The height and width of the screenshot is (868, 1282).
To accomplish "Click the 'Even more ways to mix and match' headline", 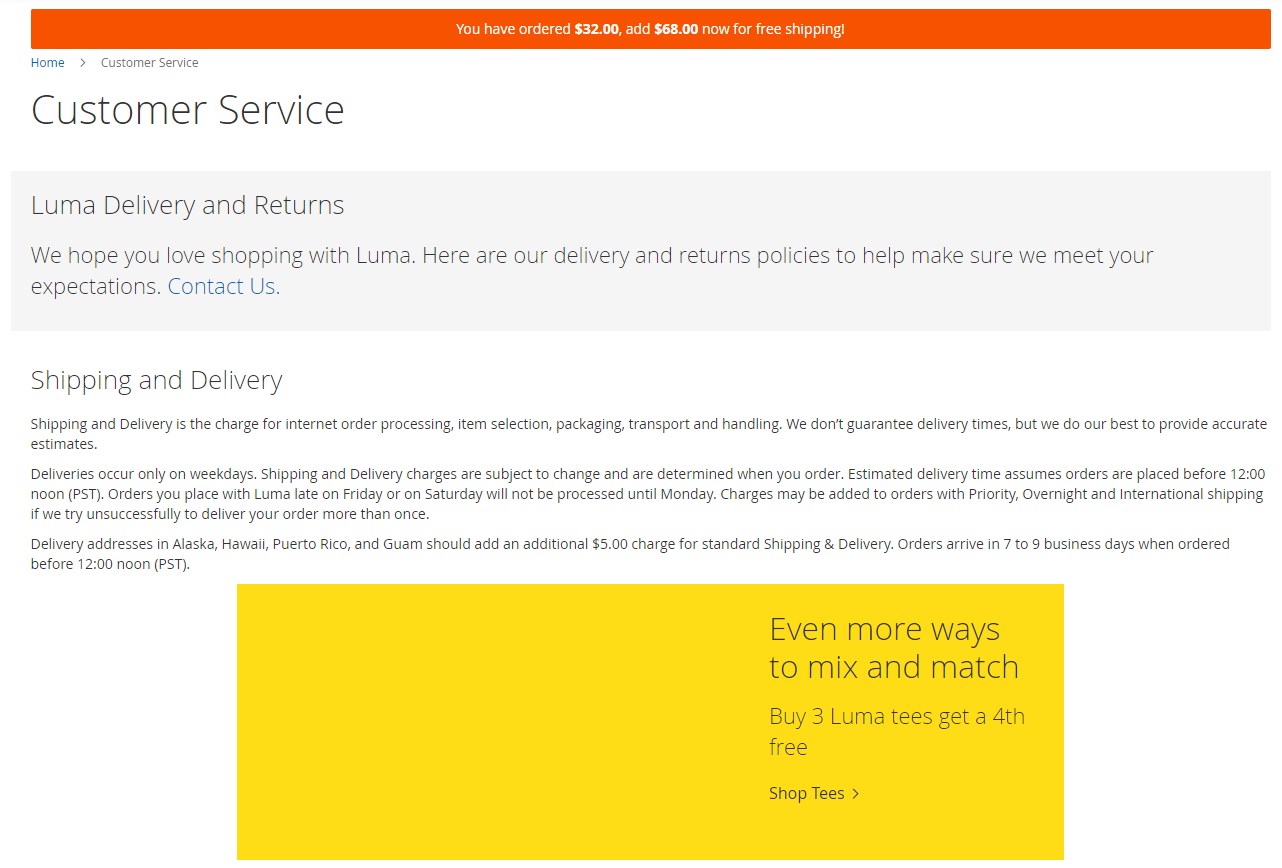I will coord(893,648).
